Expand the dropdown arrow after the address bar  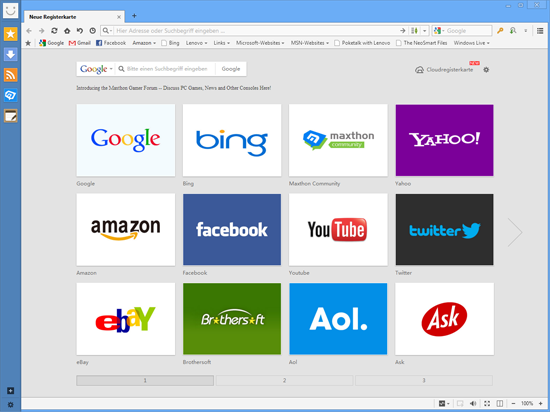coord(424,31)
